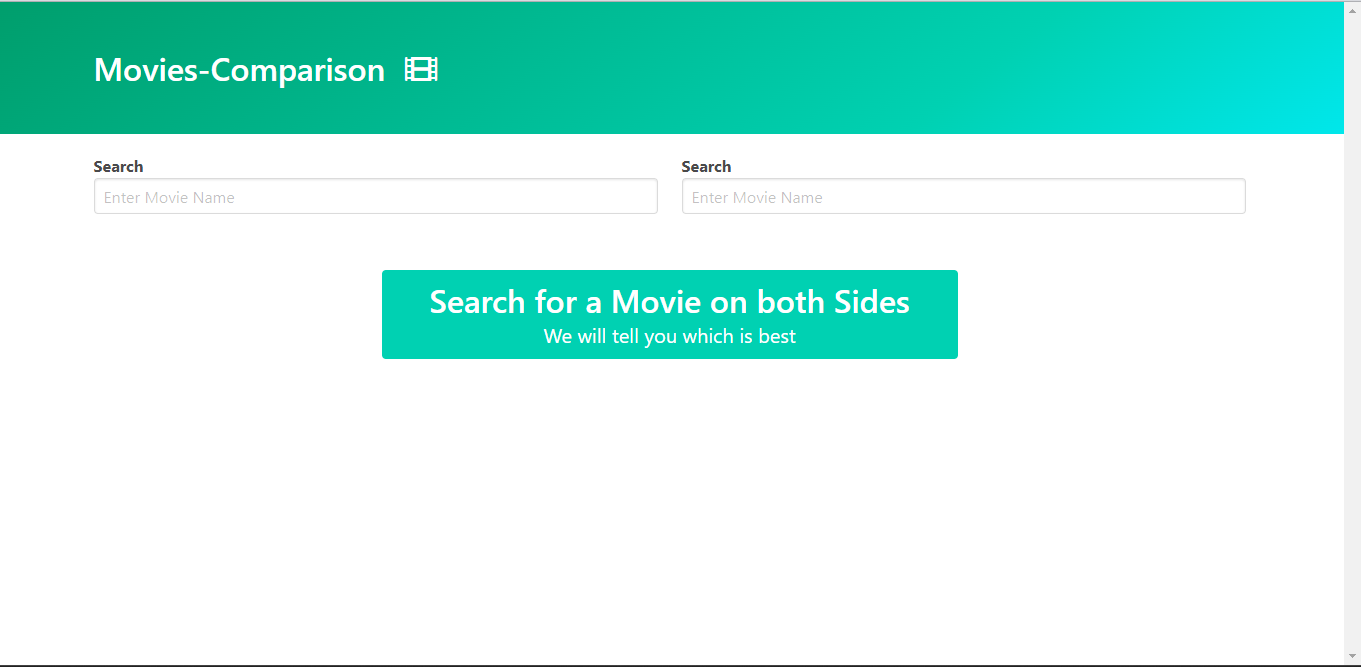Click inside the right Enter Movie Name field
This screenshot has width=1361, height=667.
pos(963,196)
